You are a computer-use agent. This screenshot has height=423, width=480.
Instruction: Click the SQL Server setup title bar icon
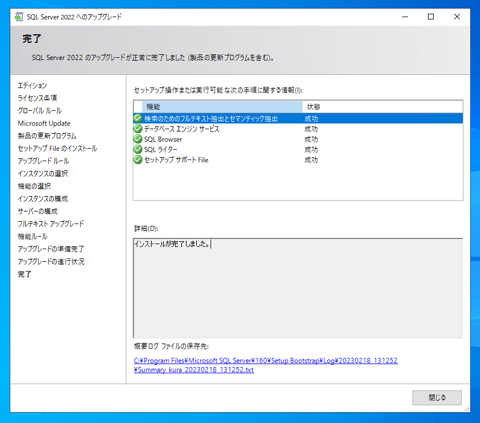pyautogui.click(x=19, y=17)
